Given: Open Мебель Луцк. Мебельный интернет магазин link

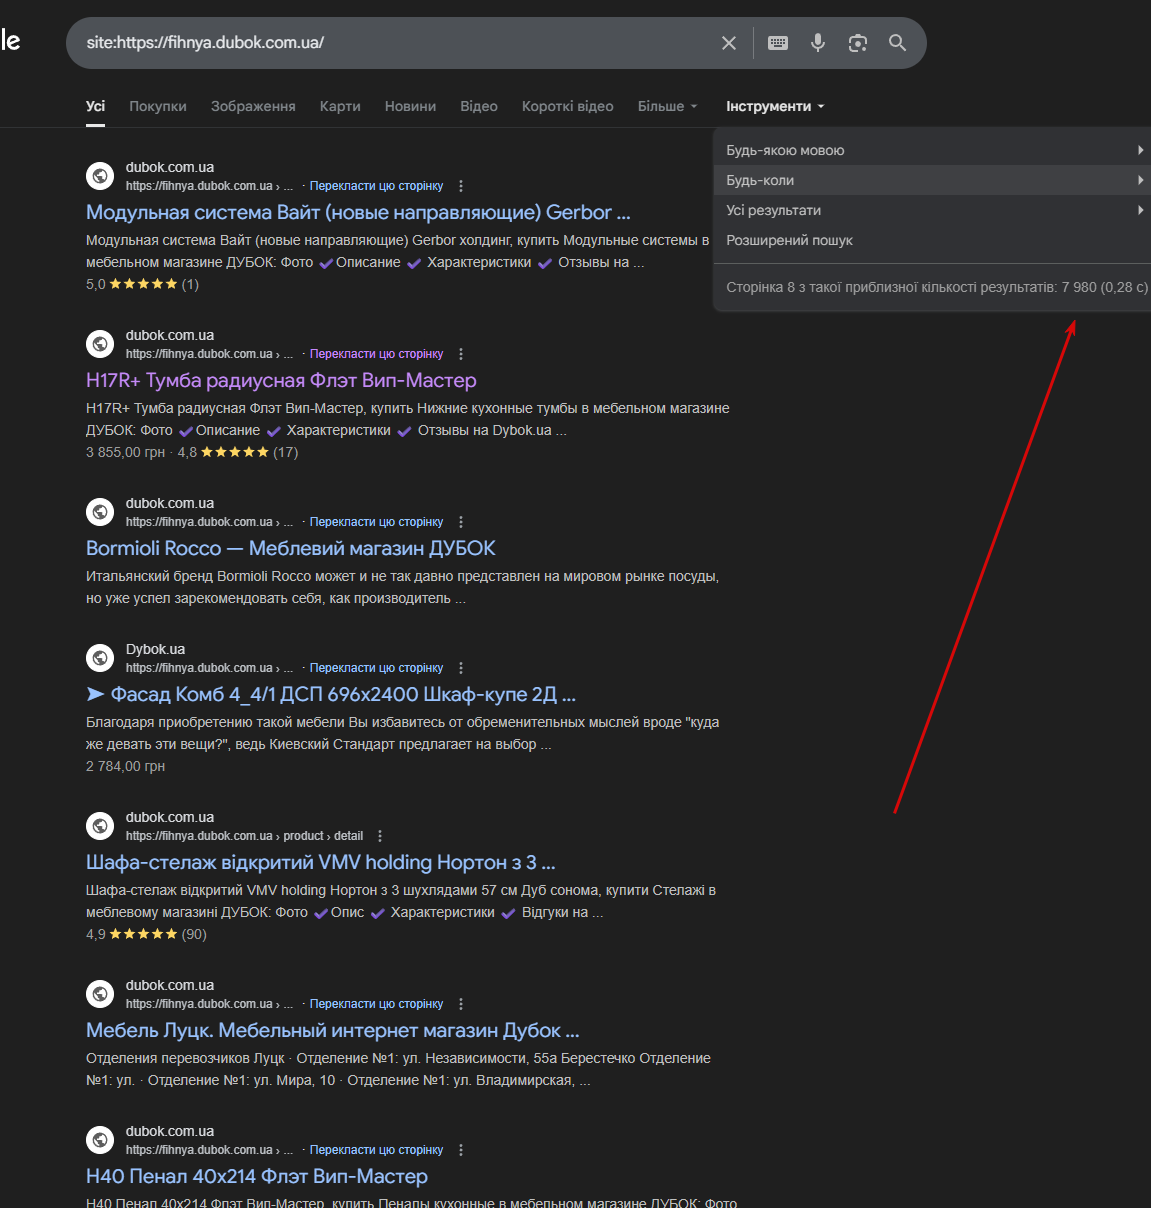Looking at the screenshot, I should tap(333, 1030).
